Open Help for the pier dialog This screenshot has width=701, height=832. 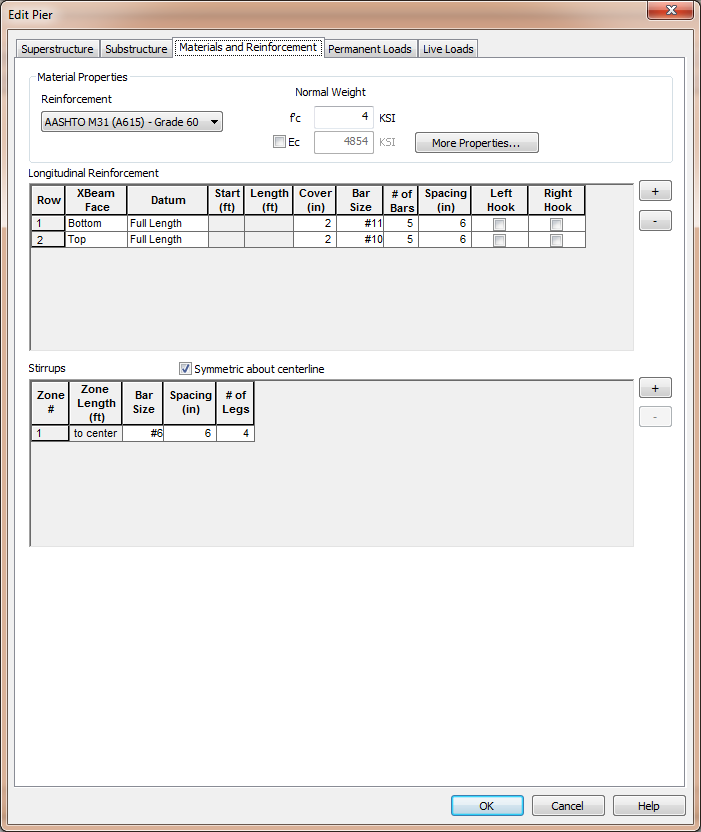pyautogui.click(x=649, y=806)
